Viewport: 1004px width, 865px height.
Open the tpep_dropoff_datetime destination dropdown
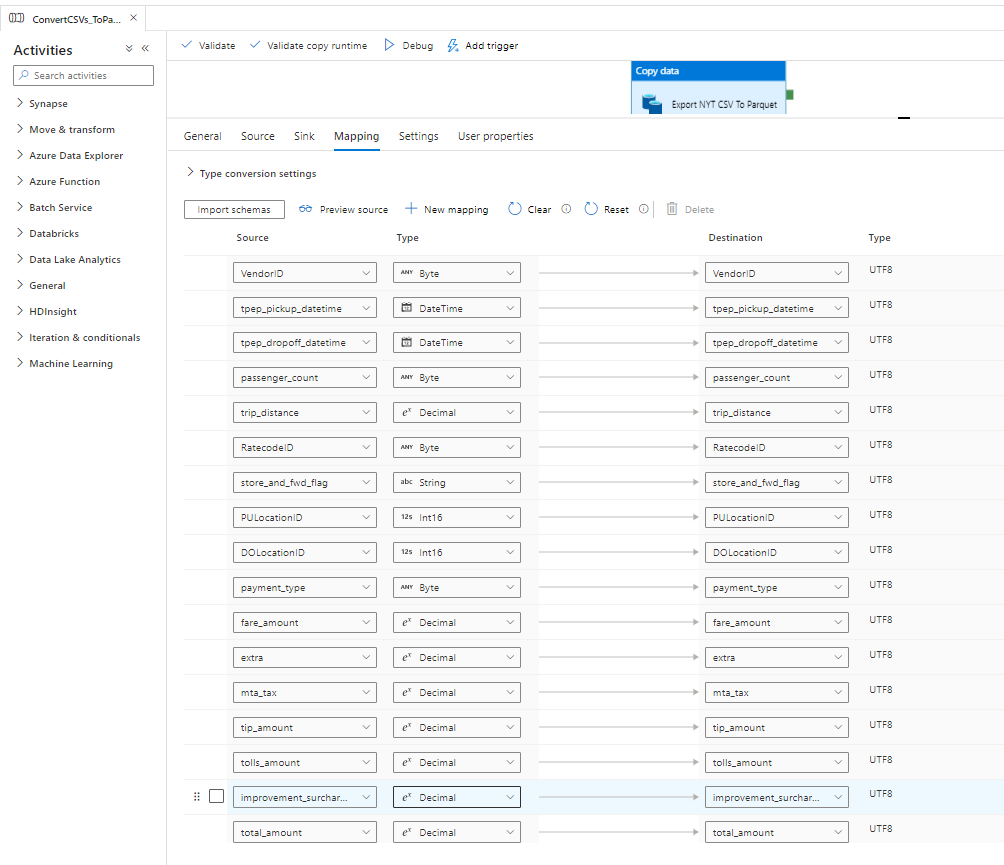777,343
